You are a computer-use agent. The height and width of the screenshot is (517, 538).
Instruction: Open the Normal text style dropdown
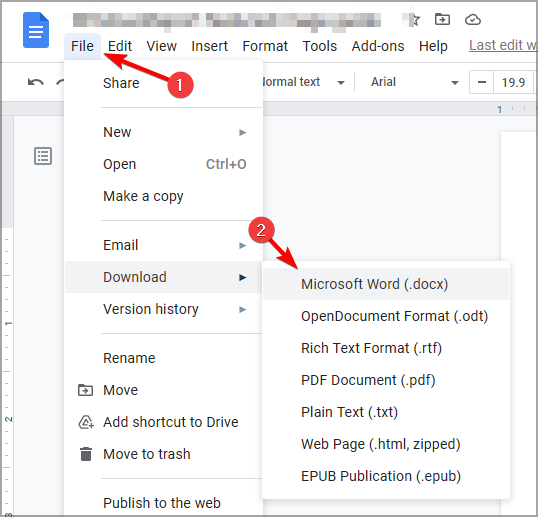coord(304,82)
